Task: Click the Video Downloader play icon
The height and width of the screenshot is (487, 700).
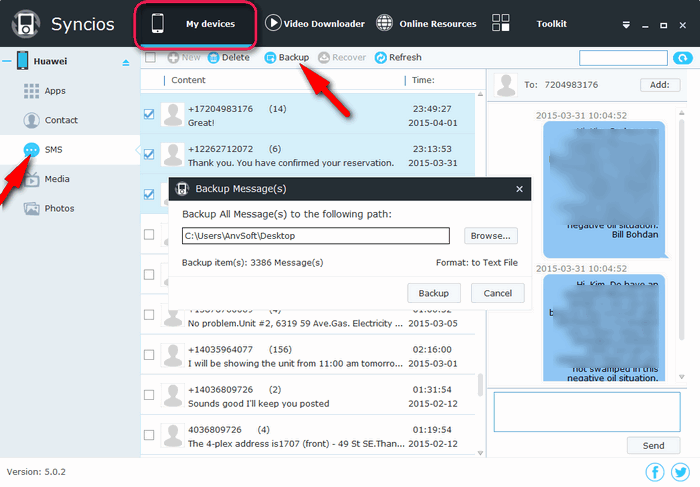Action: coord(273,23)
